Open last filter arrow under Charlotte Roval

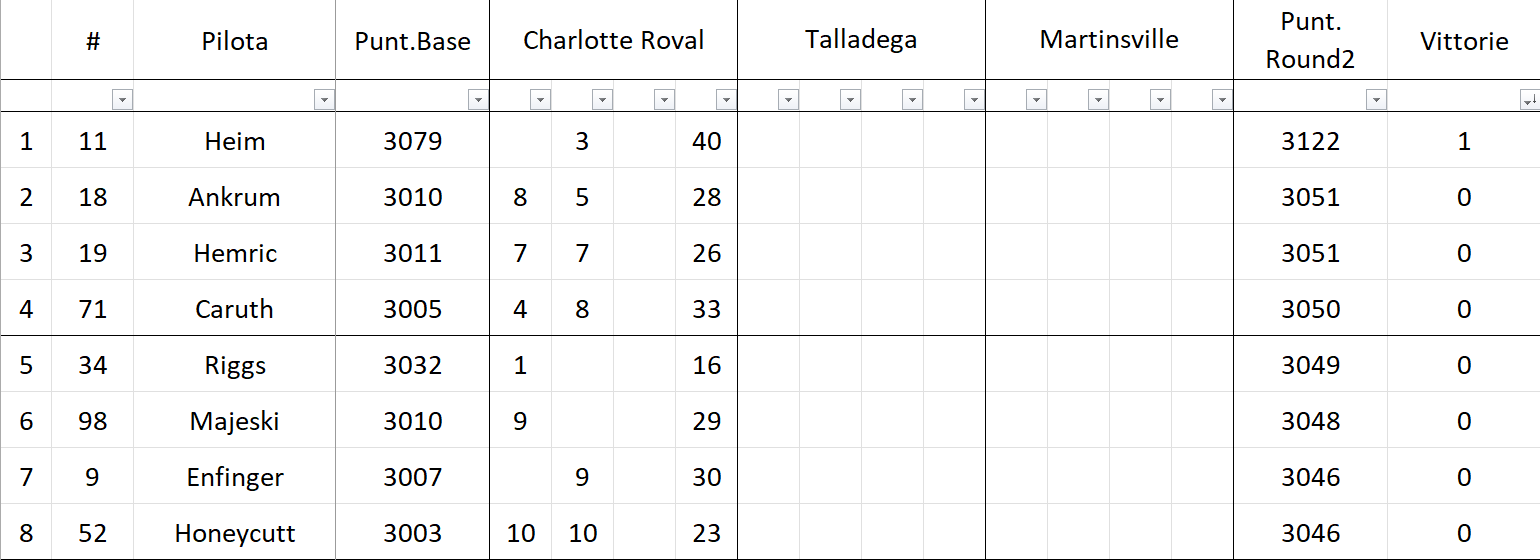tap(726, 100)
